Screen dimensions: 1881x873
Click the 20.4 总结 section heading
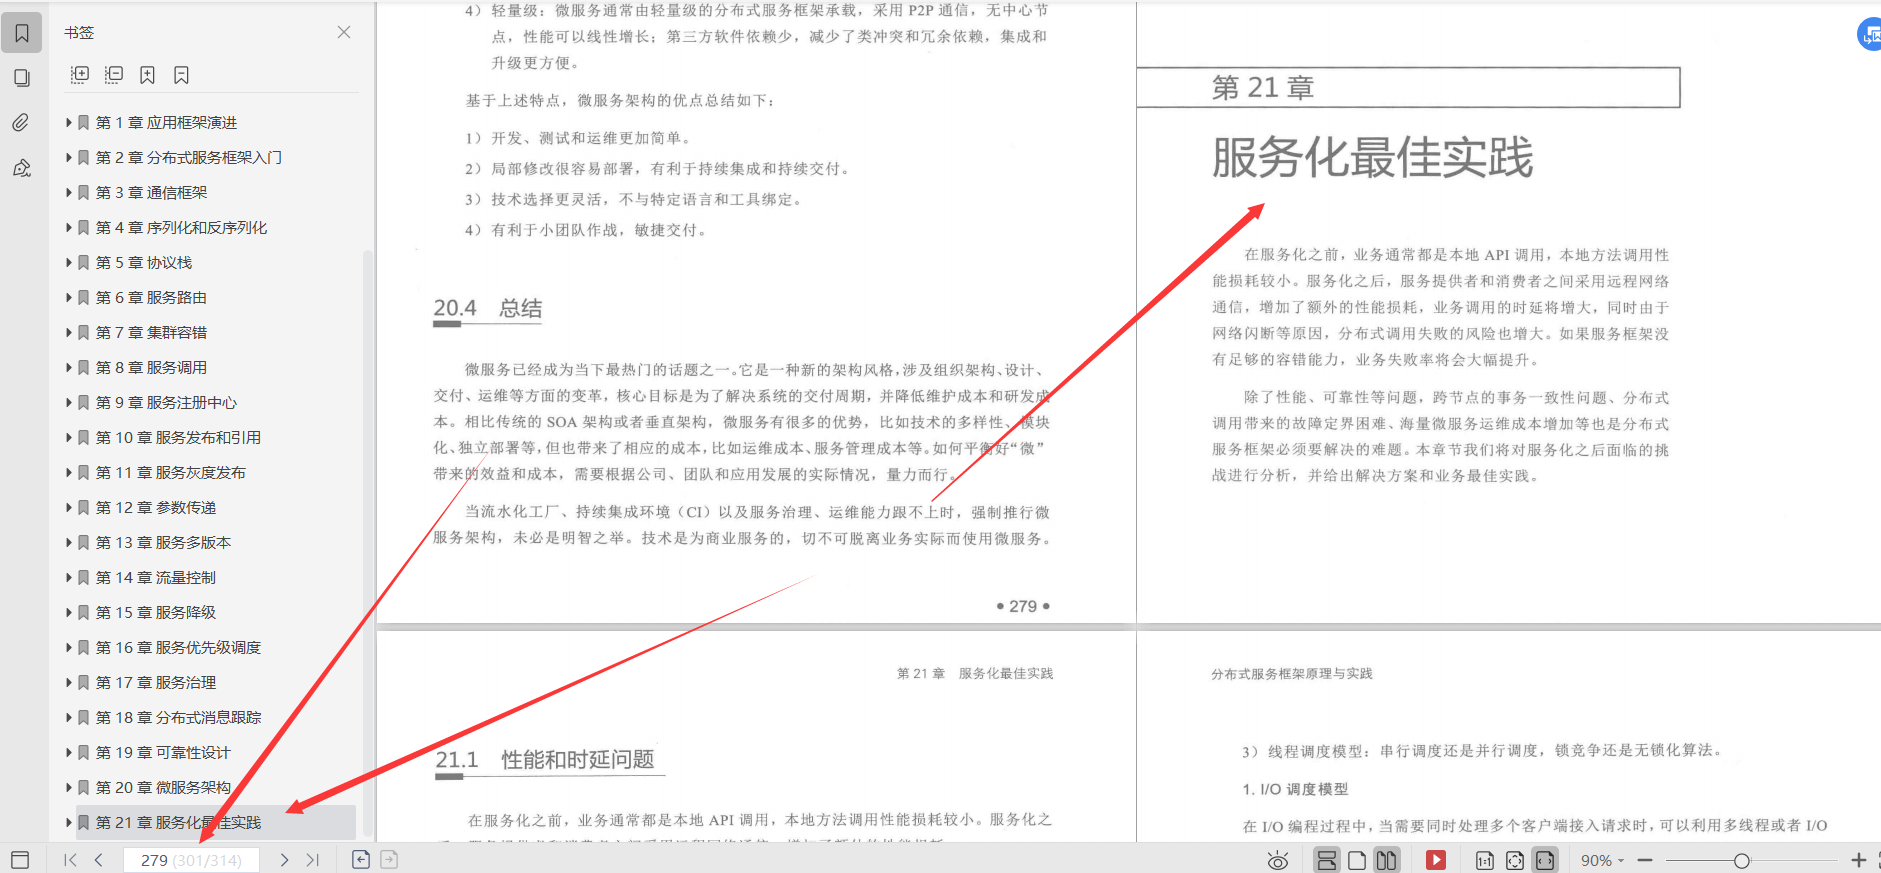pyautogui.click(x=488, y=308)
